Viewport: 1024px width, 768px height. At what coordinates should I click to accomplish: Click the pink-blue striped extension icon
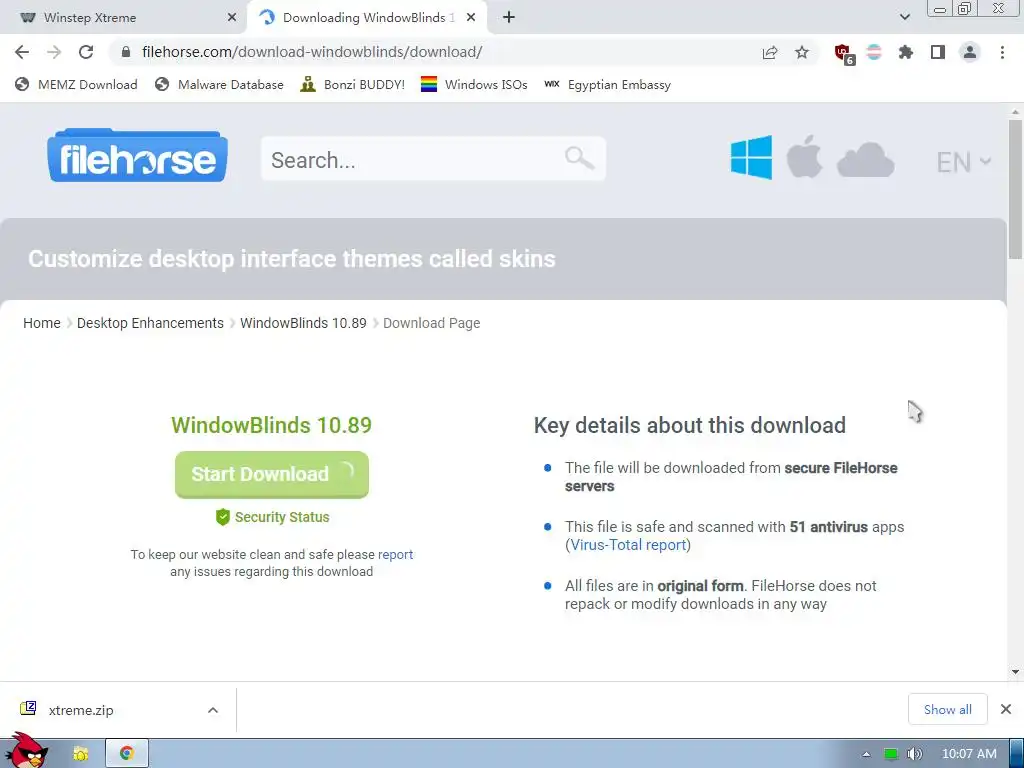click(874, 52)
